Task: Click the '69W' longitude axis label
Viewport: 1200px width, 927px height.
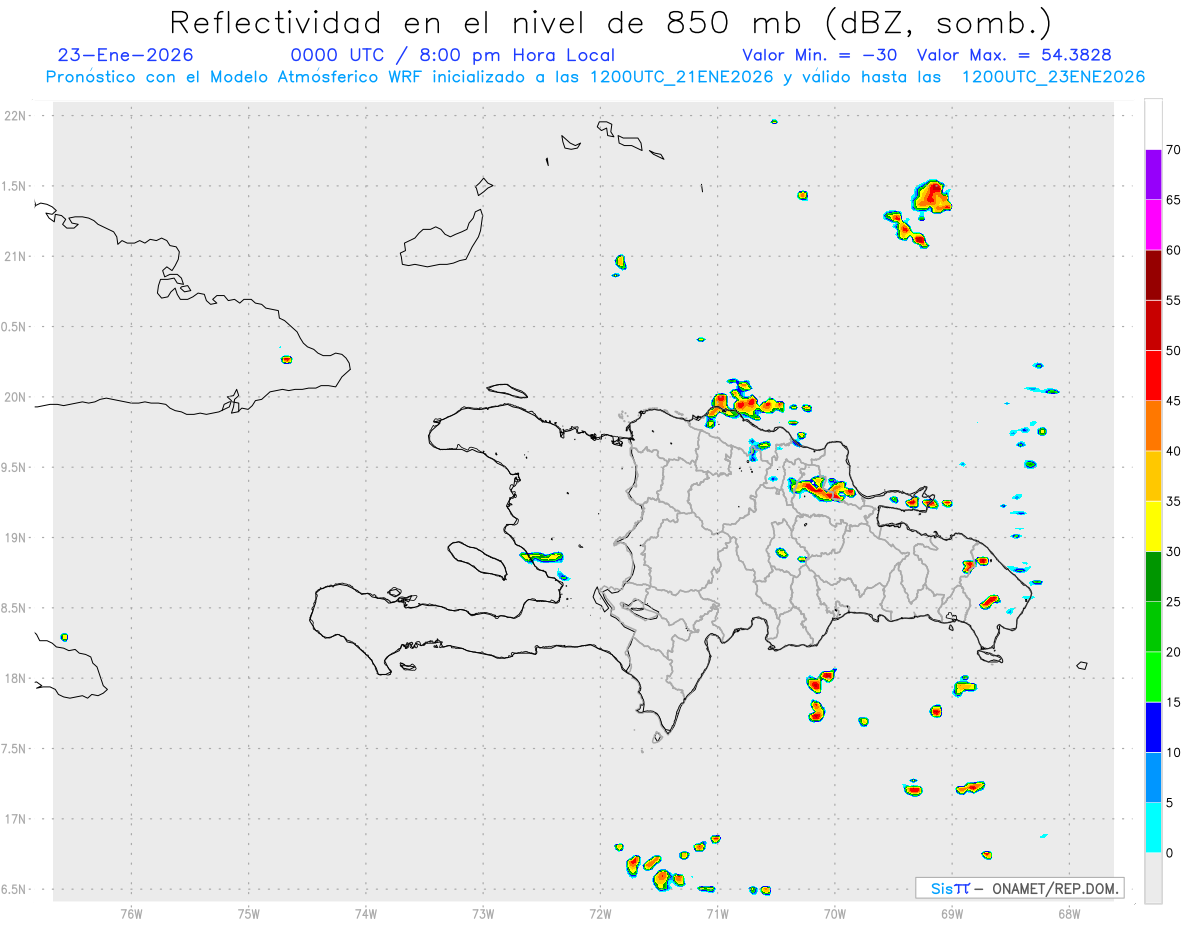Action: tap(952, 913)
